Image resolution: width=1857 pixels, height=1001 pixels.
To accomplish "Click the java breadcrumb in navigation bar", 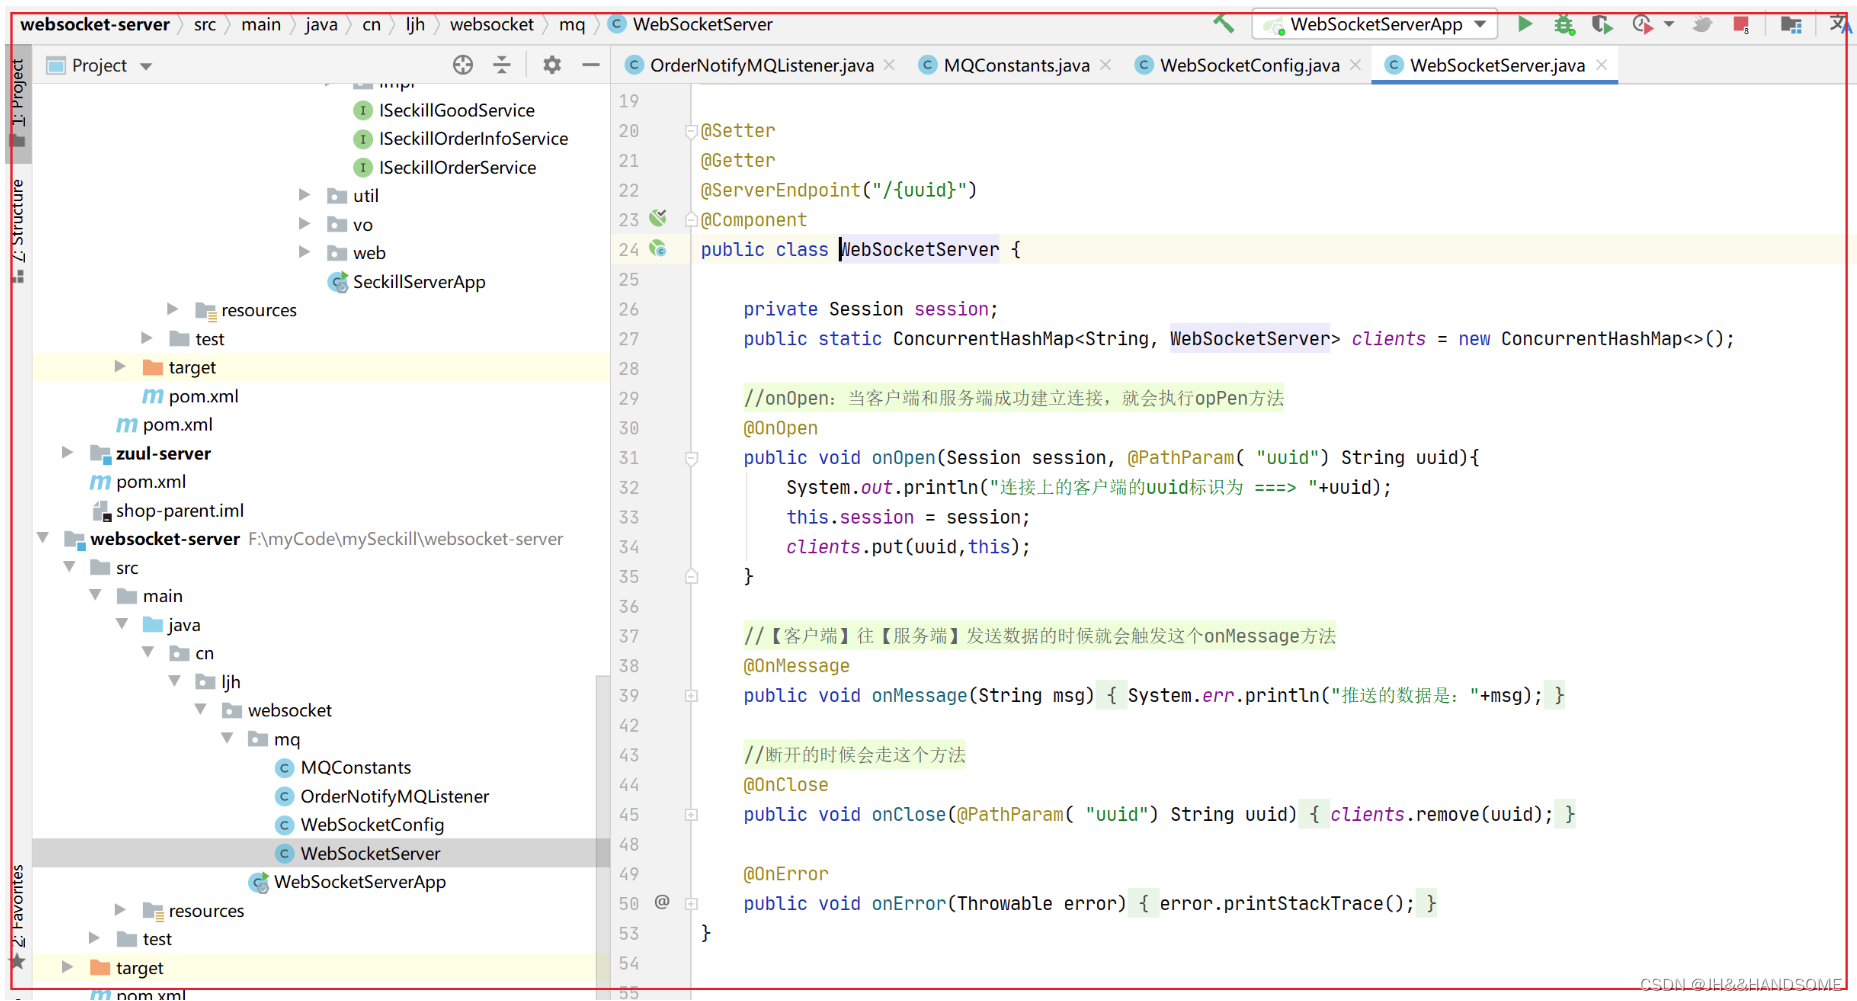I will [x=321, y=24].
